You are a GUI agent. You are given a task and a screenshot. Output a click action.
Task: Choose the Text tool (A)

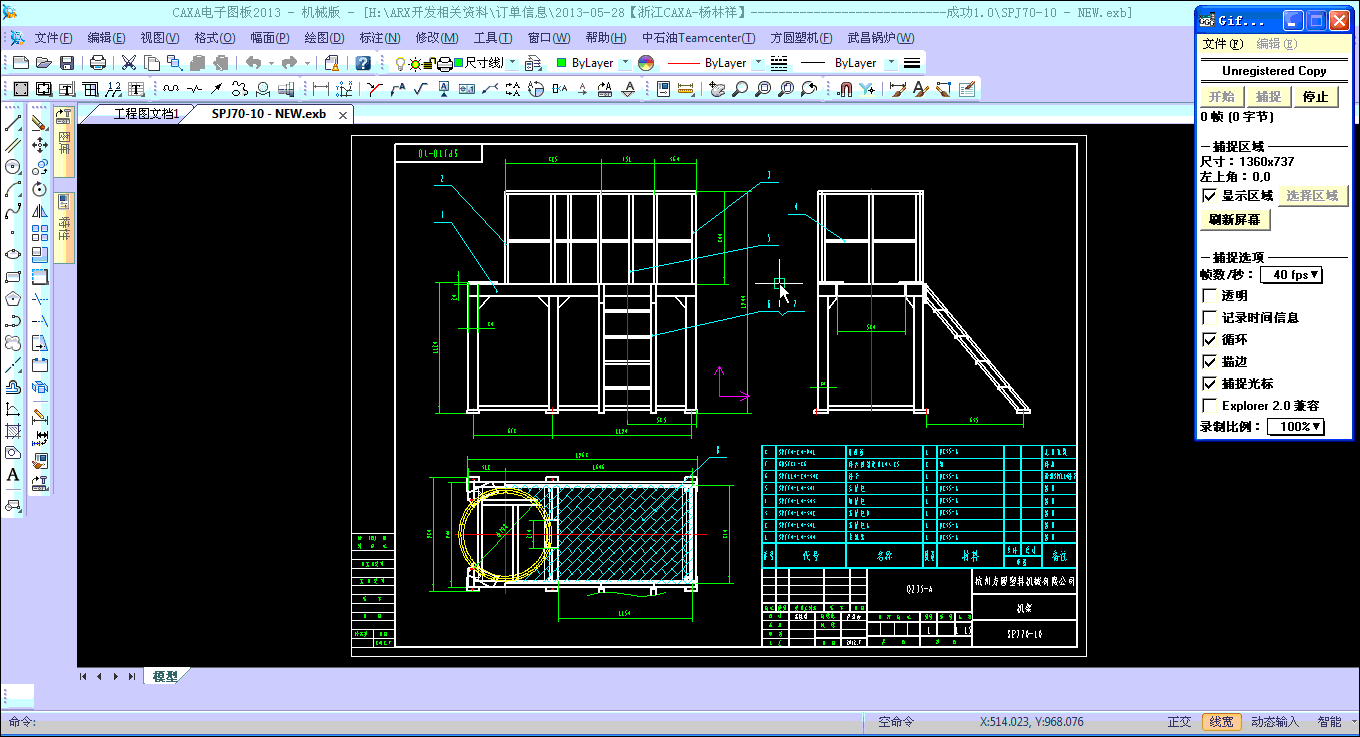13,475
